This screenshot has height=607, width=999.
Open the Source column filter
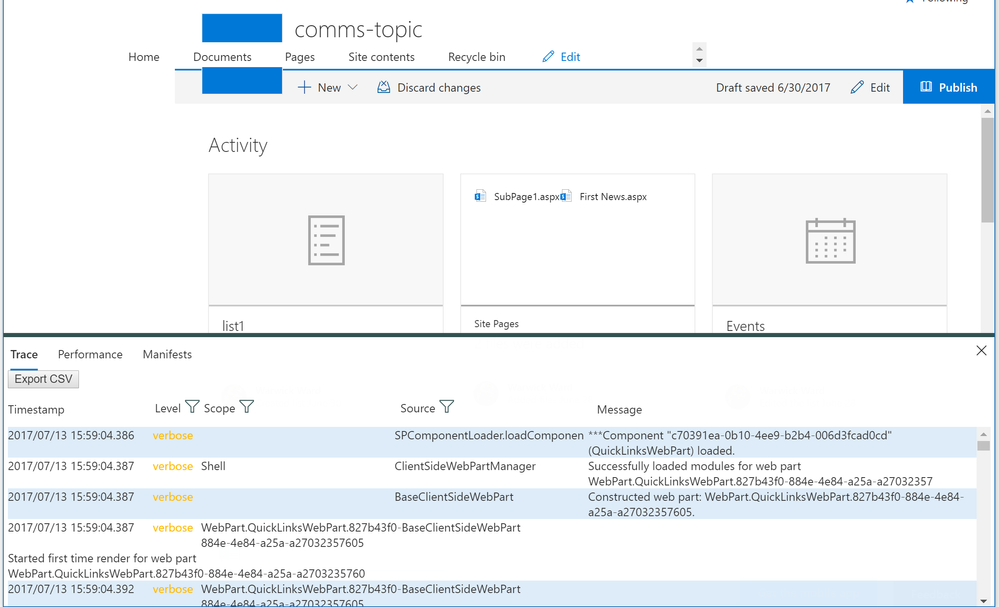(x=447, y=406)
